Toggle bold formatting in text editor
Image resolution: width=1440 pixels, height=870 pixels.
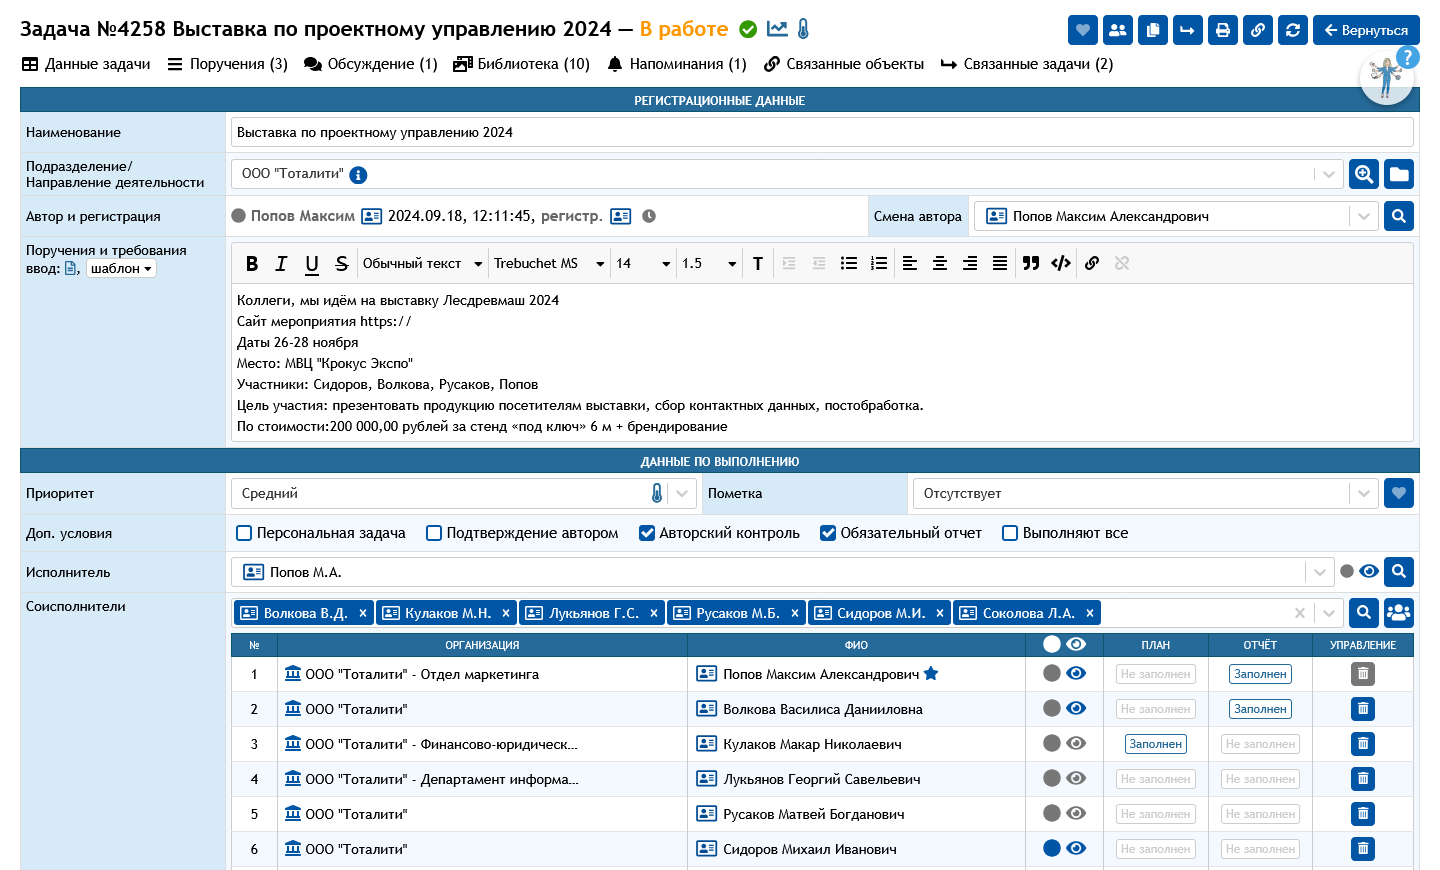click(x=252, y=264)
